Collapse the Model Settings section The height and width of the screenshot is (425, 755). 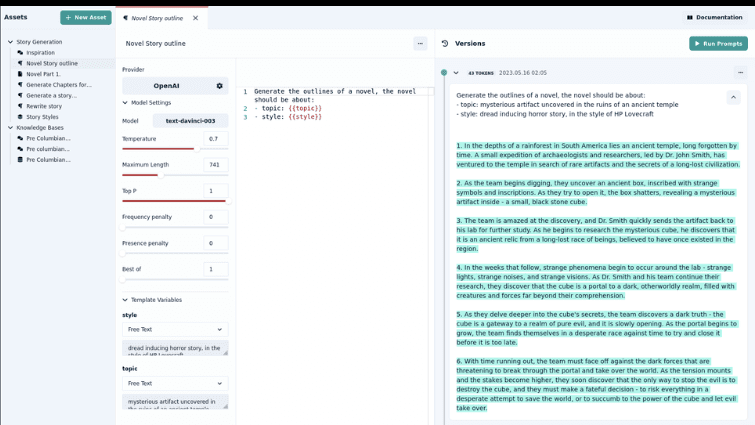click(125, 103)
